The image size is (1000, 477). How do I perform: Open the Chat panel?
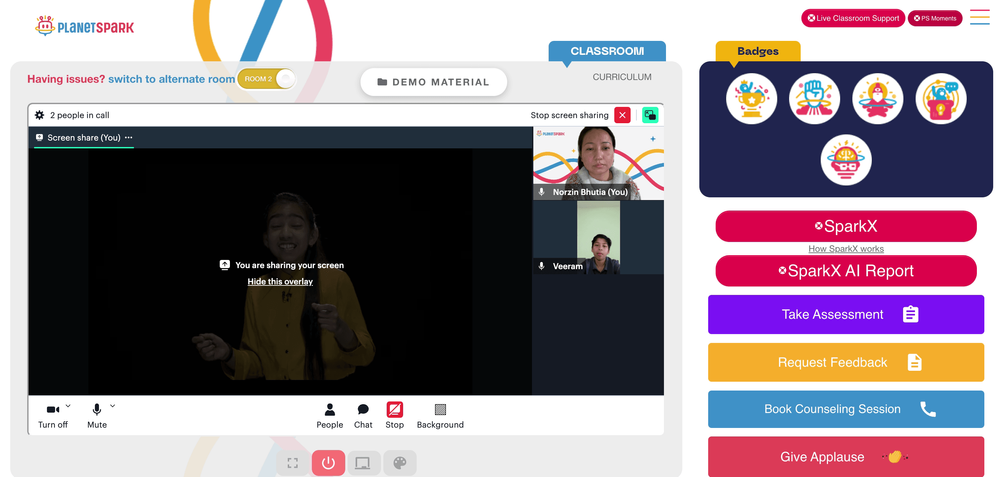pyautogui.click(x=363, y=416)
